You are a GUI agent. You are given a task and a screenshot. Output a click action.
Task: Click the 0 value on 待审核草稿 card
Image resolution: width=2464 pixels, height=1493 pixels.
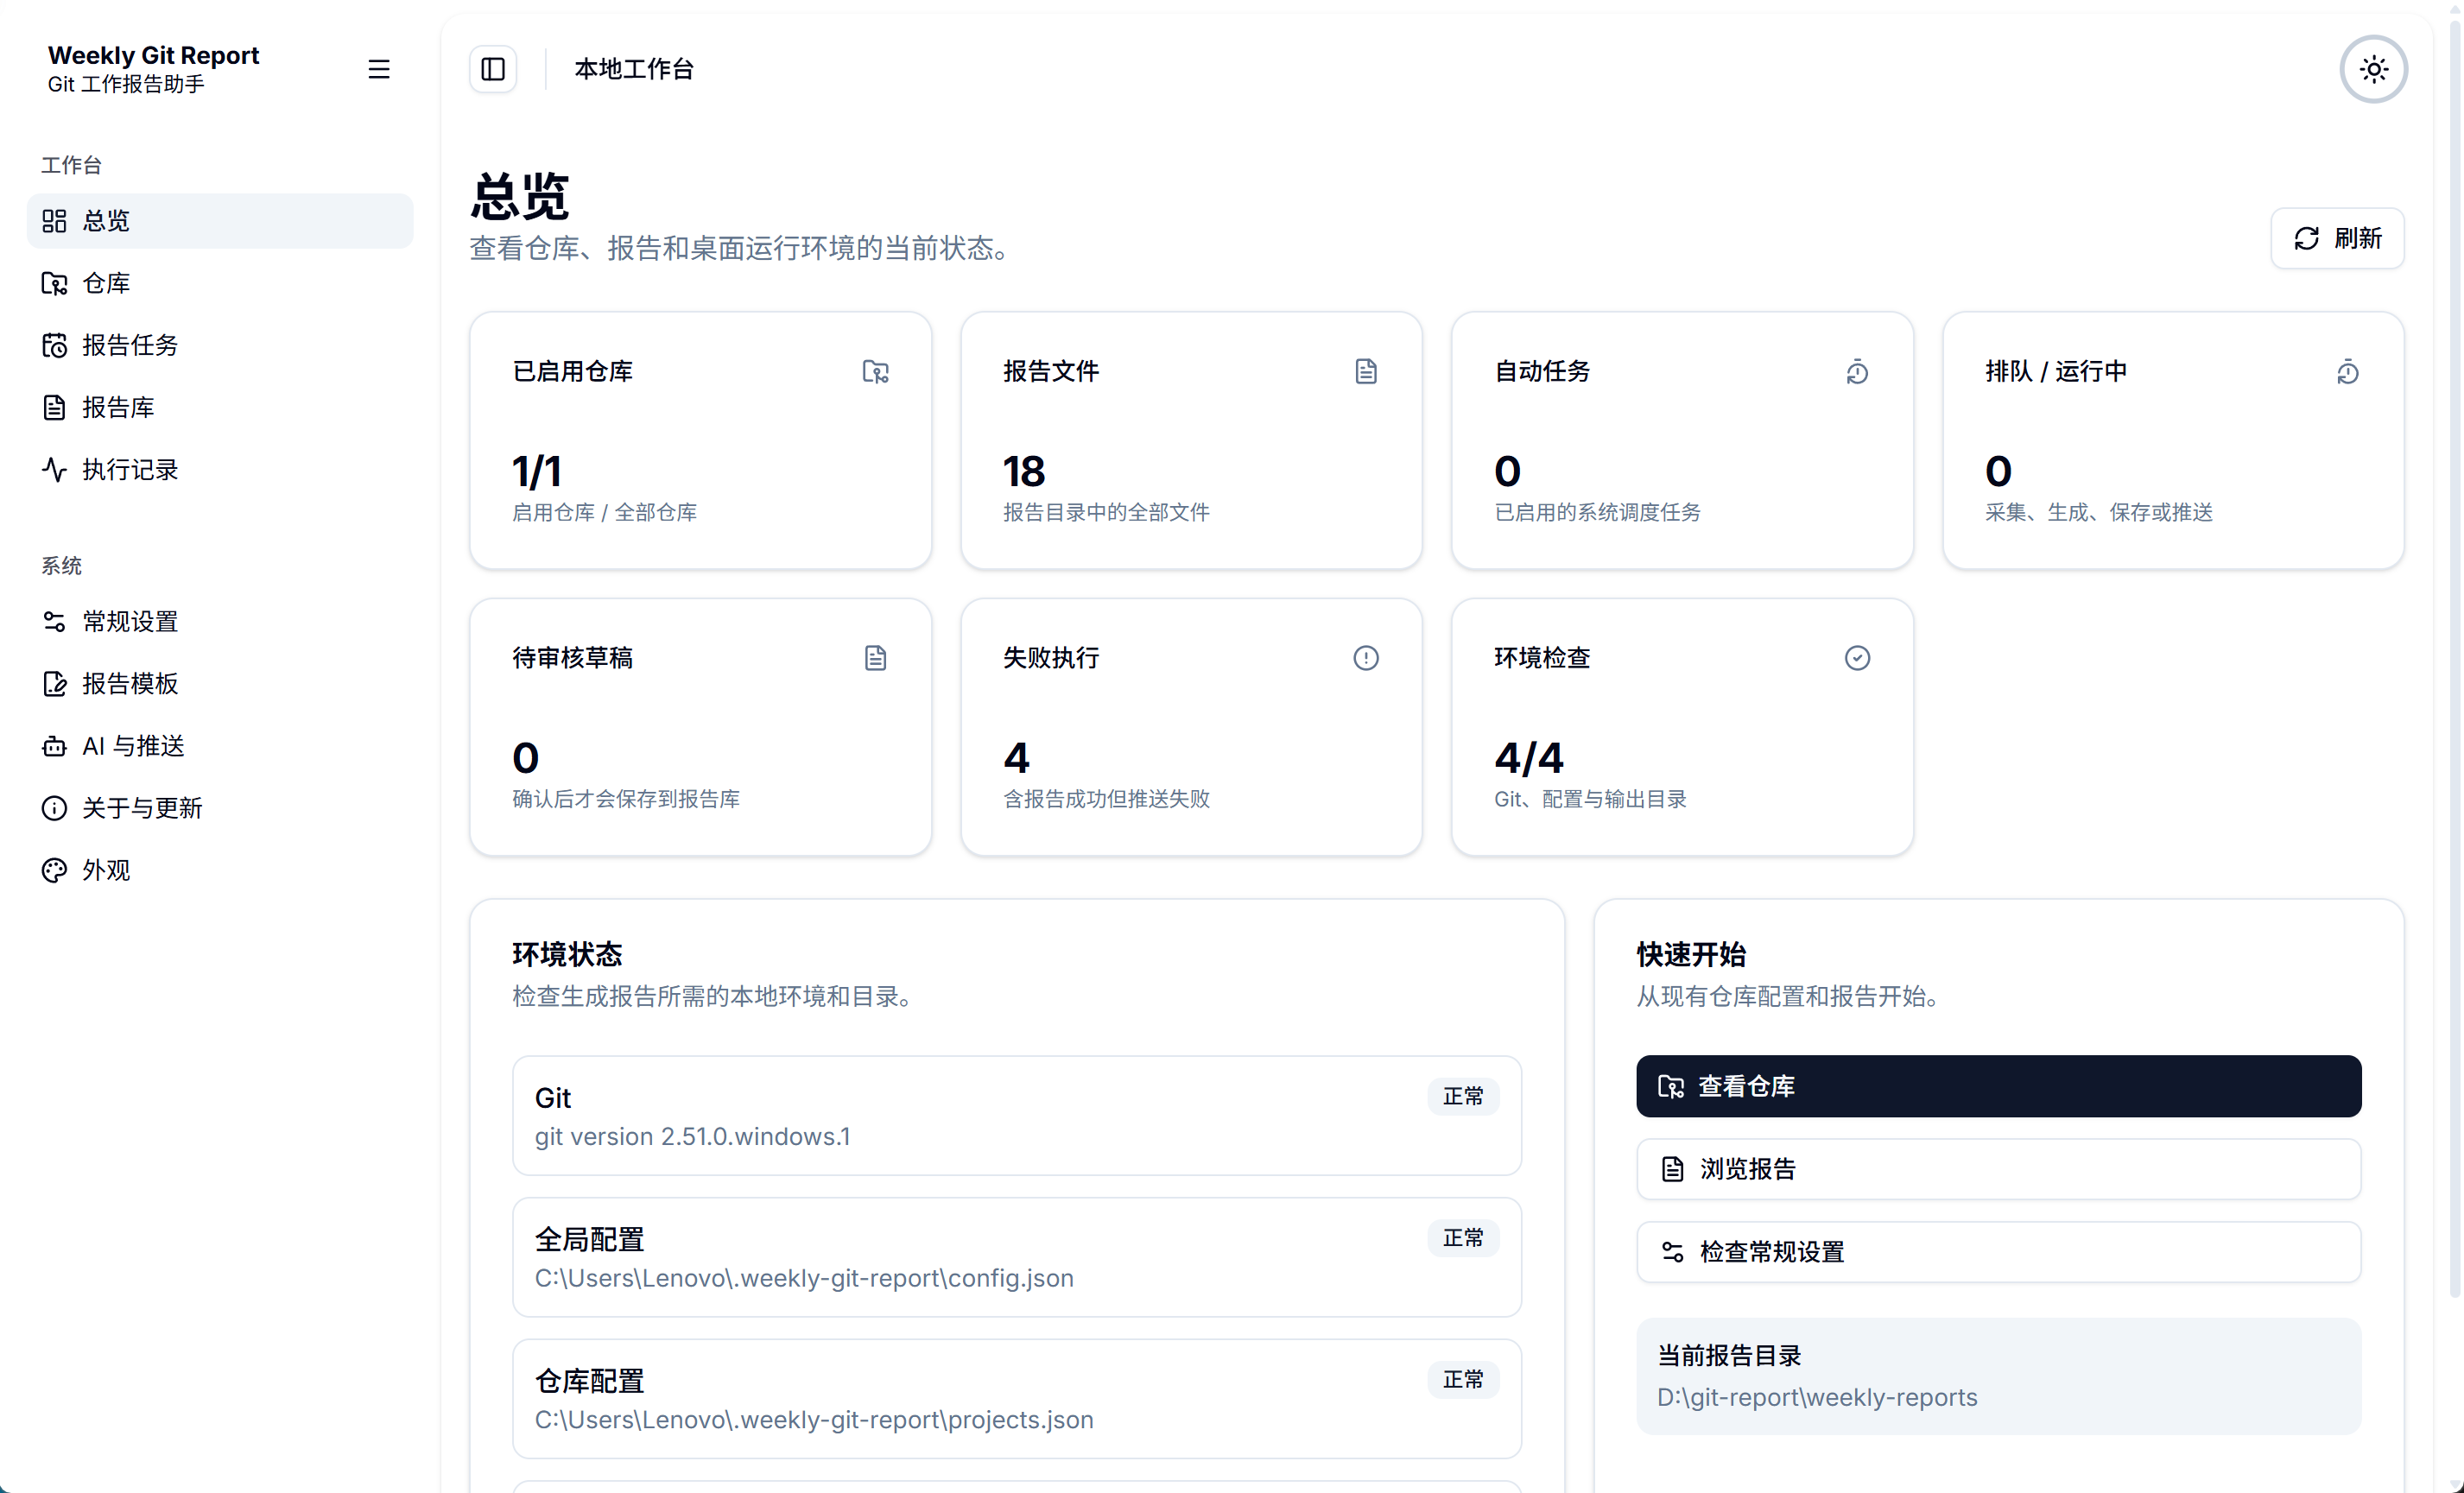point(525,758)
